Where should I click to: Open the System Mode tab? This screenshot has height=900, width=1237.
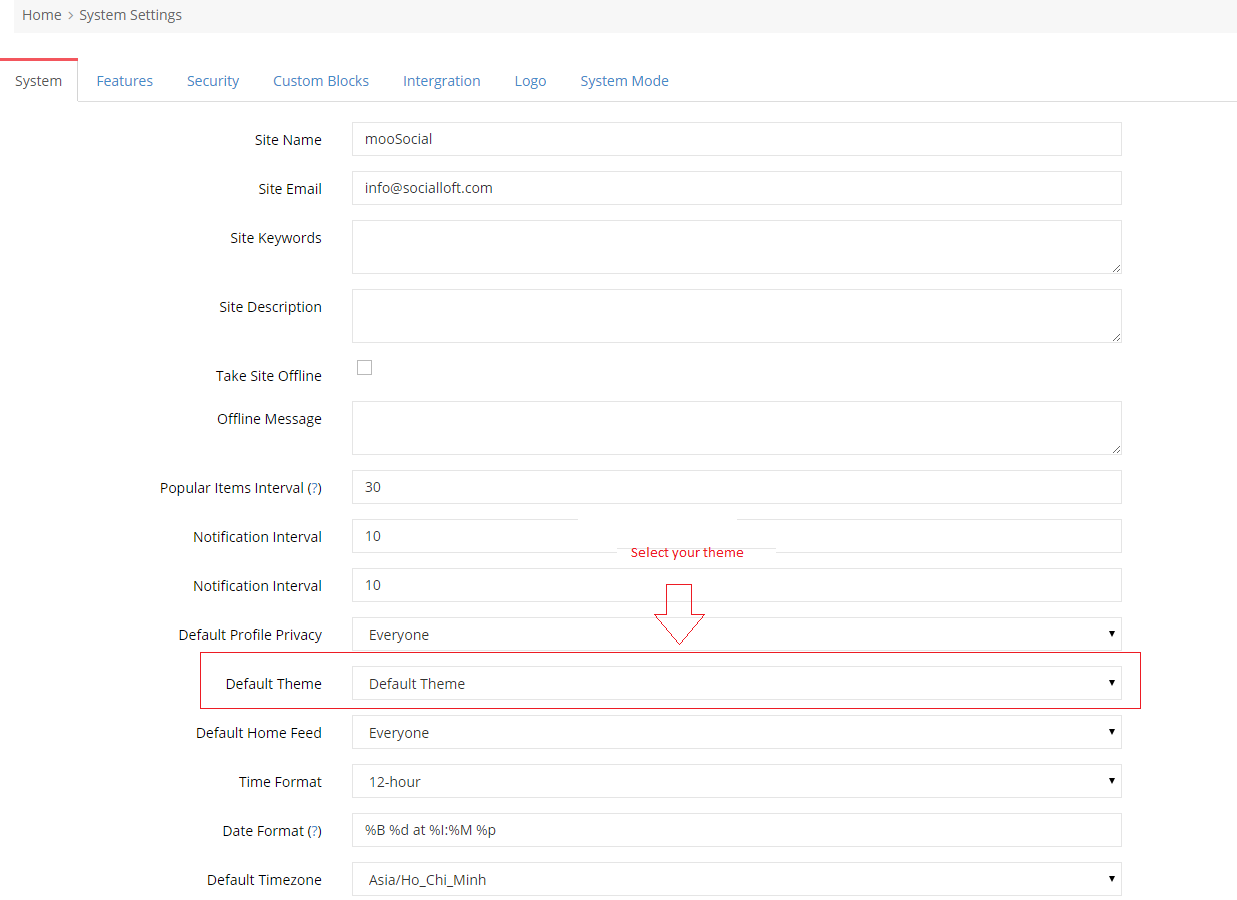(x=624, y=81)
